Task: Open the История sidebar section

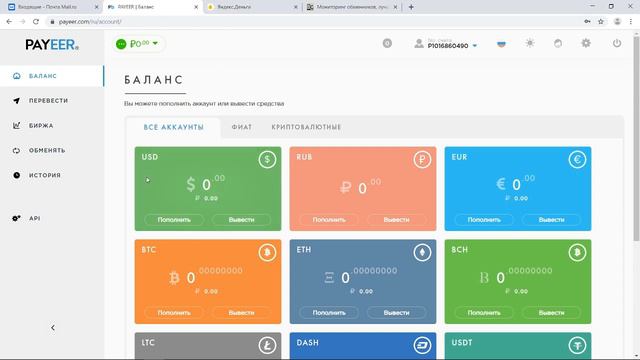Action: pyautogui.click(x=52, y=175)
